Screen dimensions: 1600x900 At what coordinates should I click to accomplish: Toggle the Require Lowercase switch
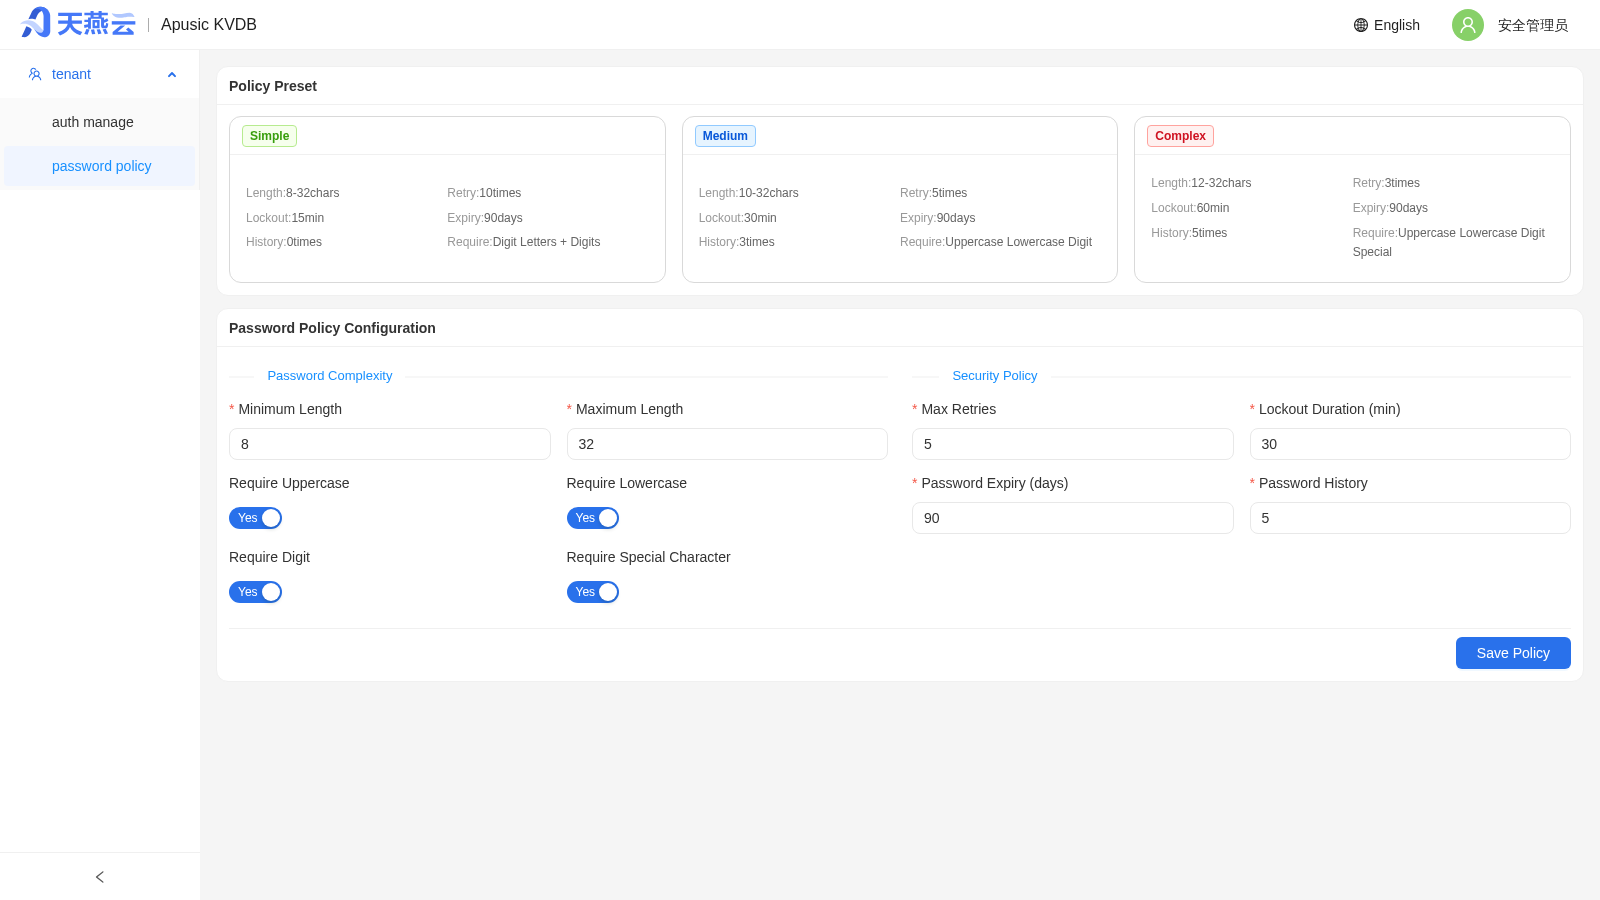(593, 518)
